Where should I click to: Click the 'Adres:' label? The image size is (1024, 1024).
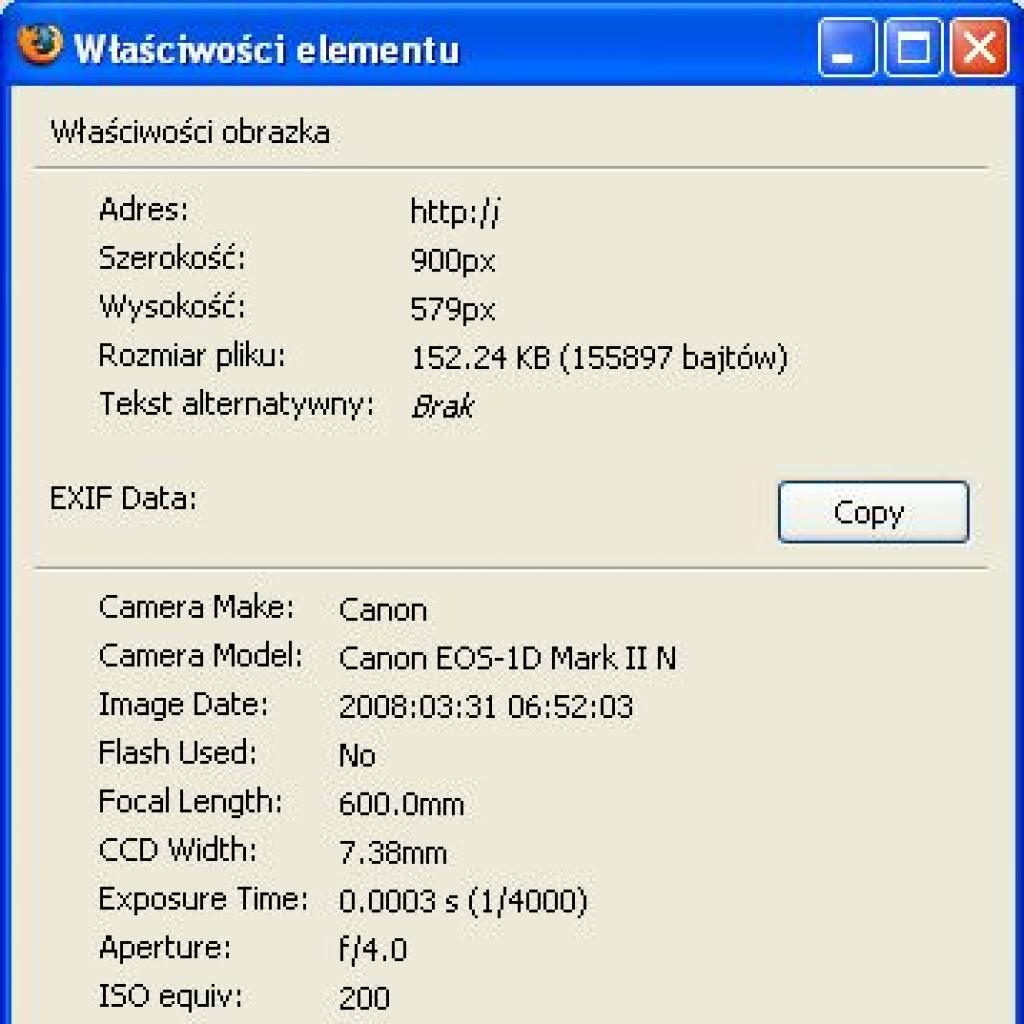144,210
